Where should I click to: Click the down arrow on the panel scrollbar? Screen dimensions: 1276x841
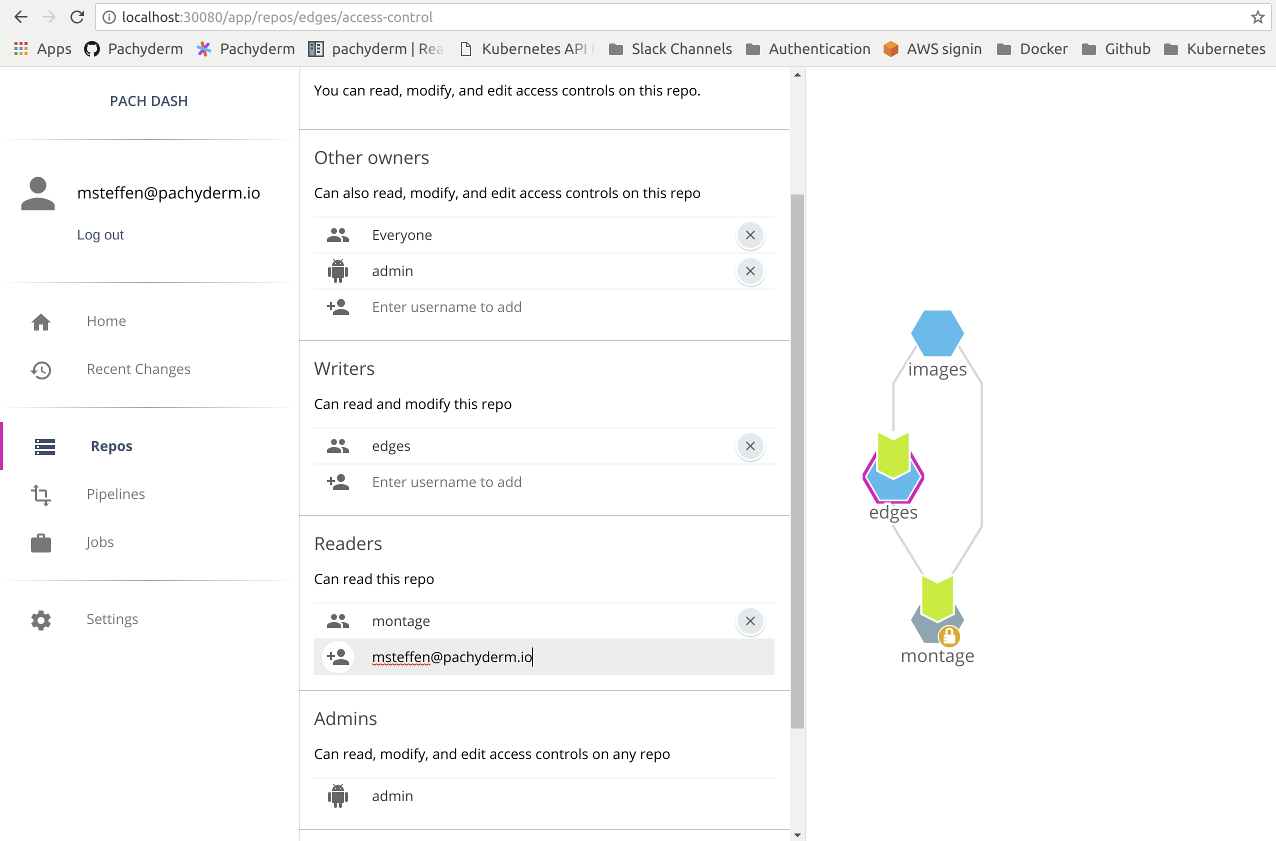click(797, 833)
